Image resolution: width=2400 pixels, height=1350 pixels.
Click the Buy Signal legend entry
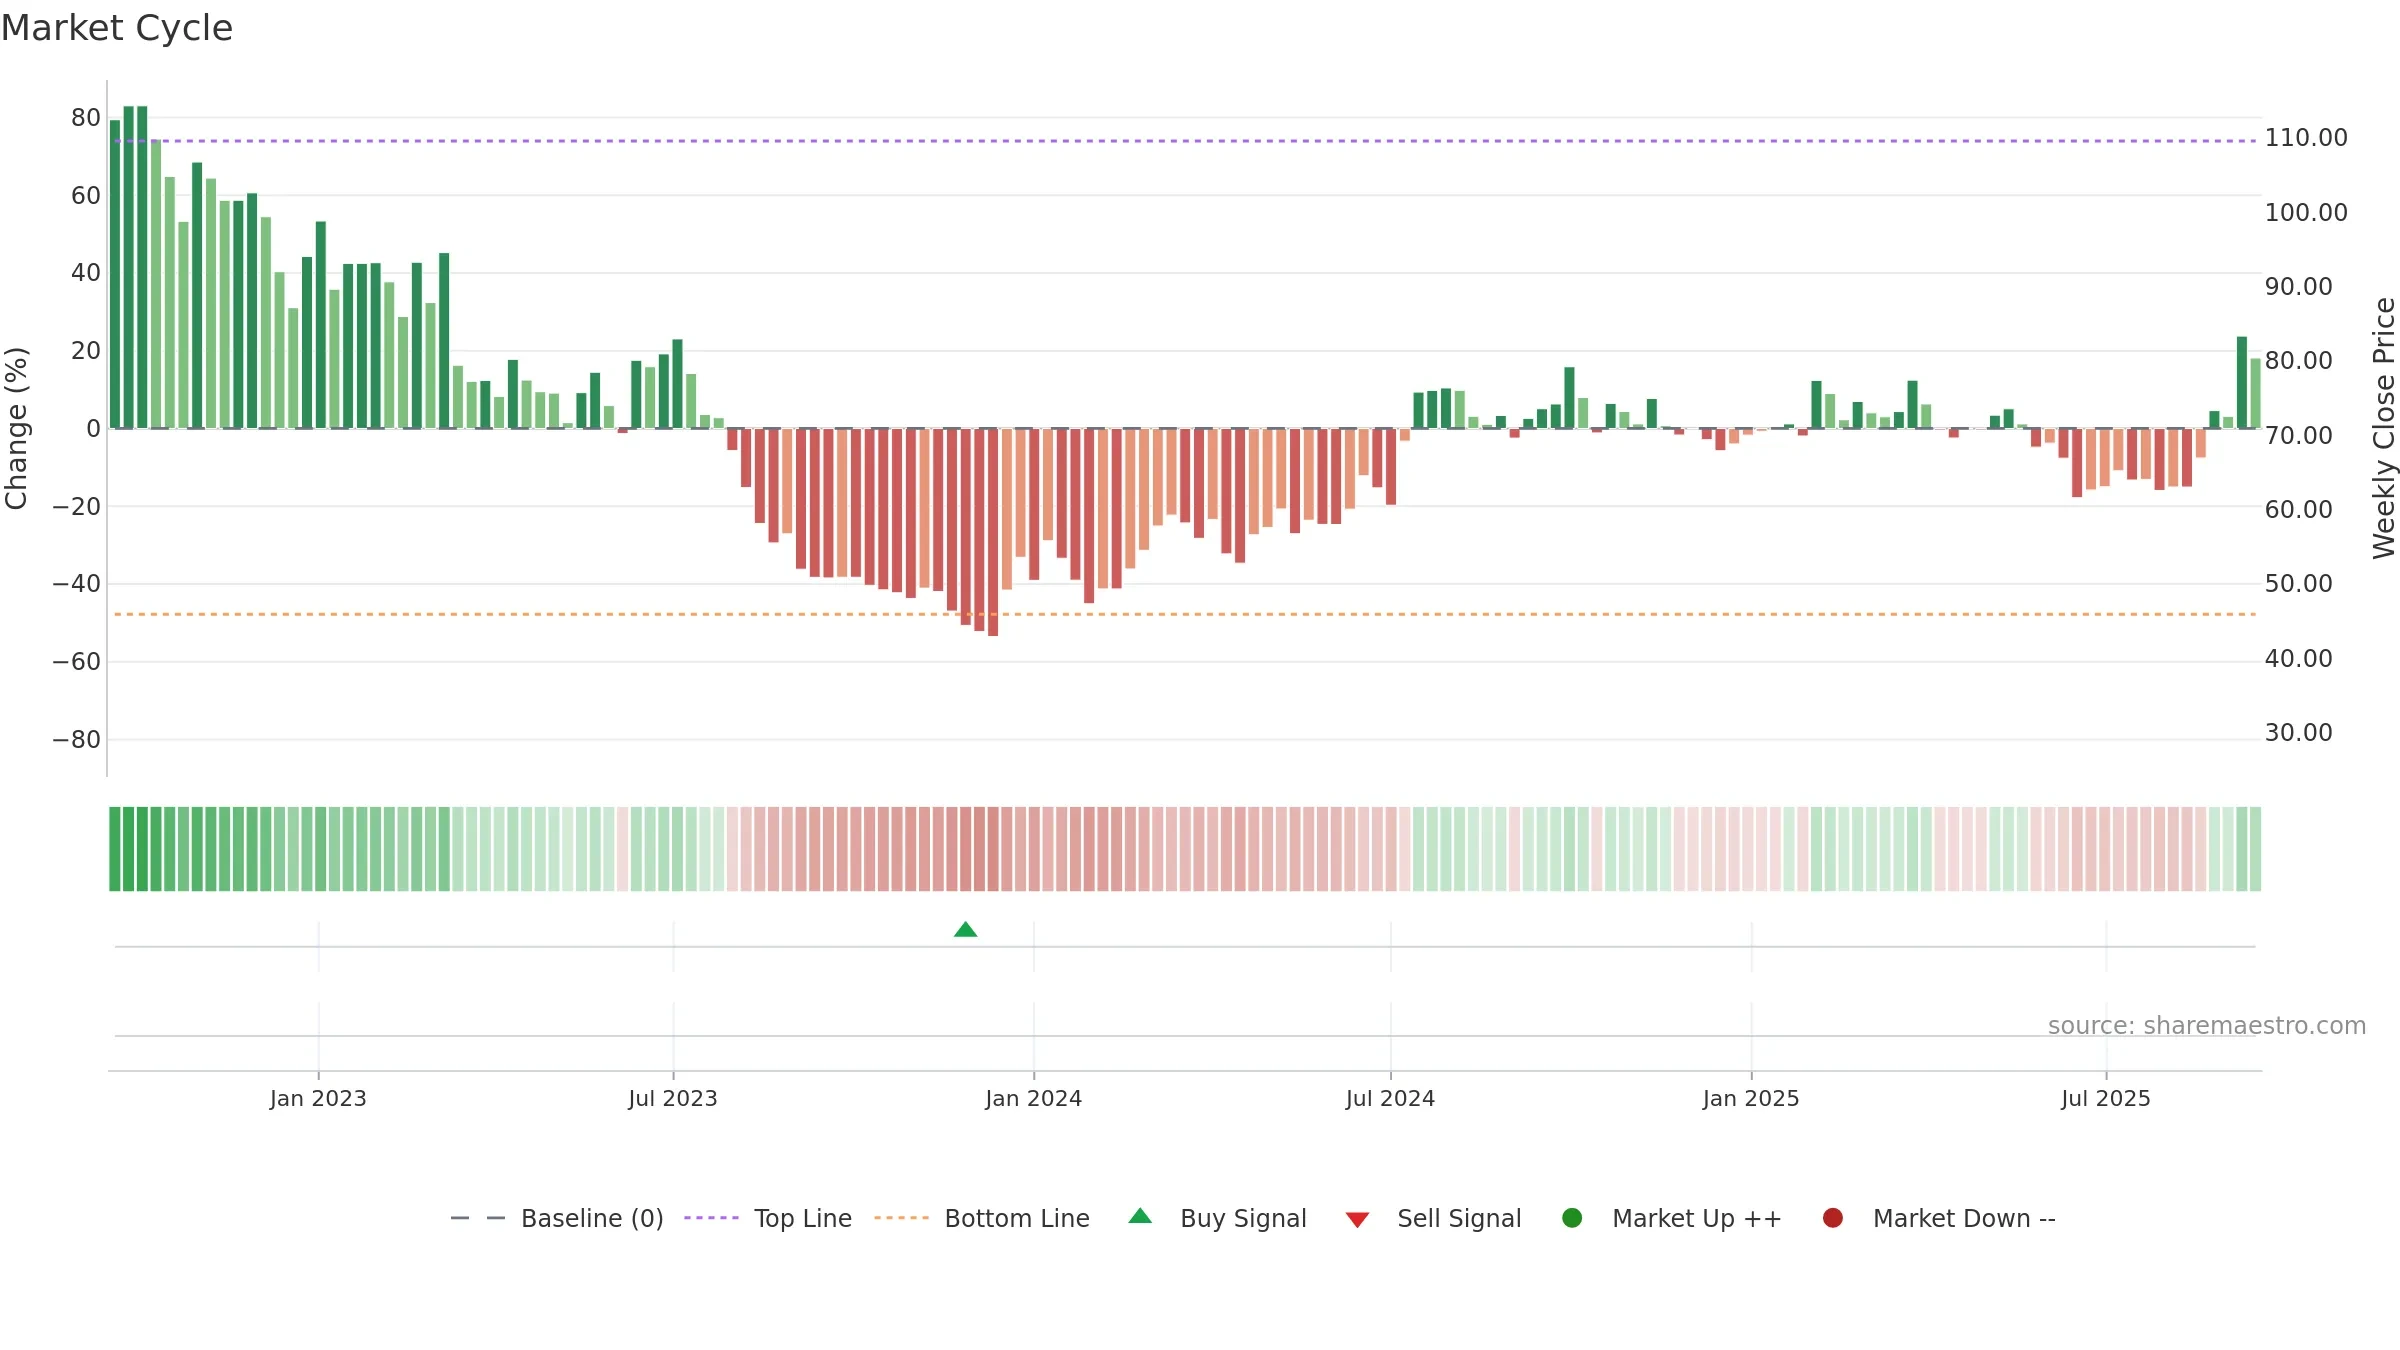[x=1217, y=1218]
